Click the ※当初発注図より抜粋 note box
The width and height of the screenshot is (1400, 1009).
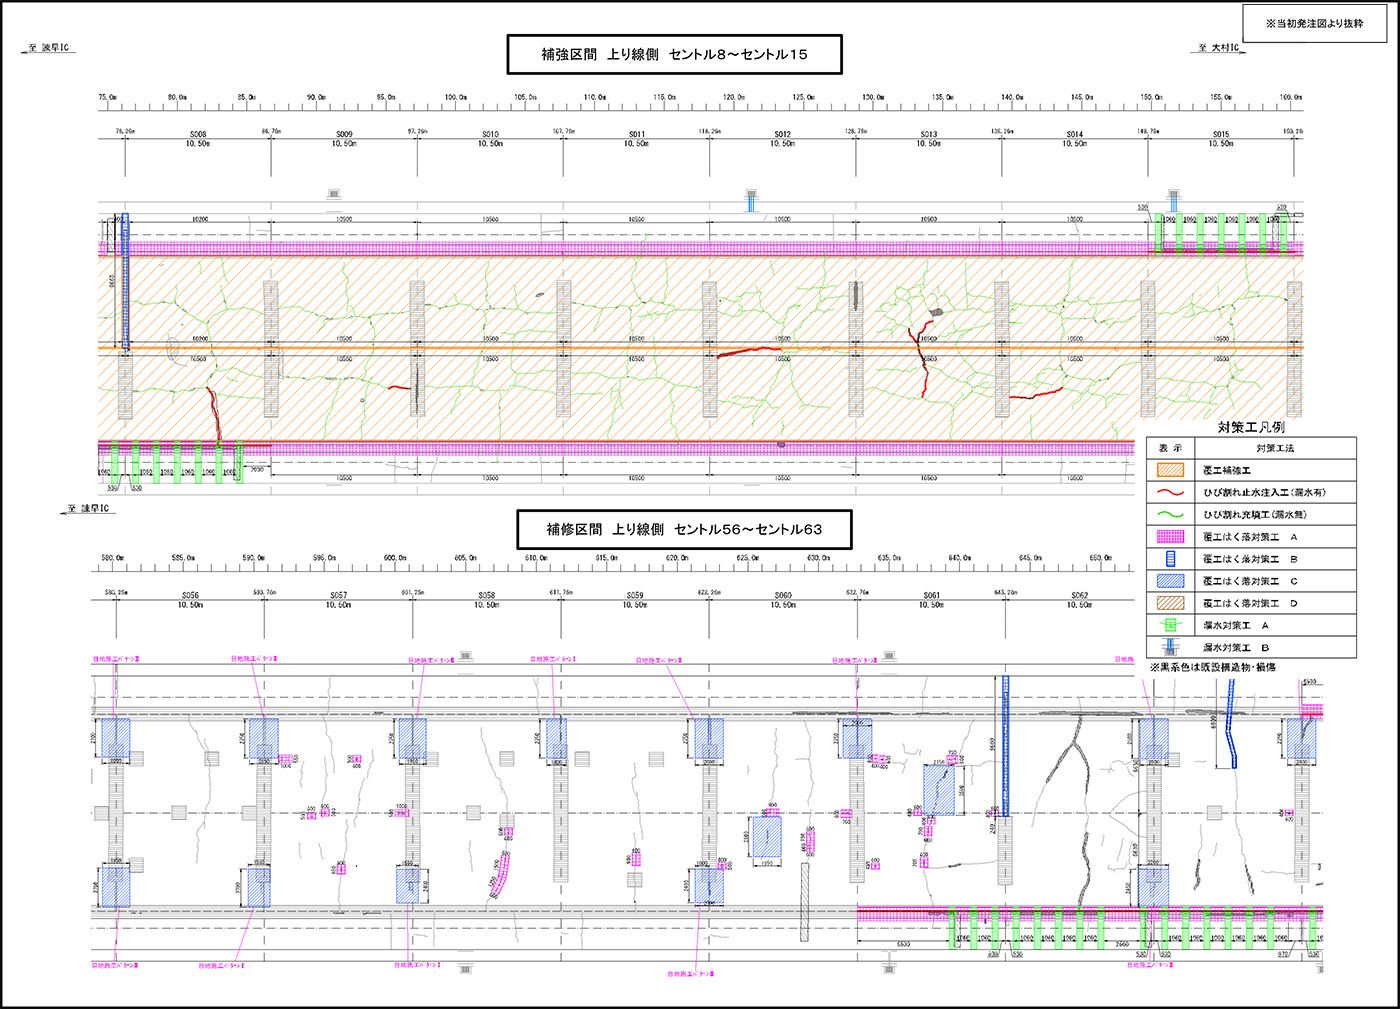tap(1314, 23)
